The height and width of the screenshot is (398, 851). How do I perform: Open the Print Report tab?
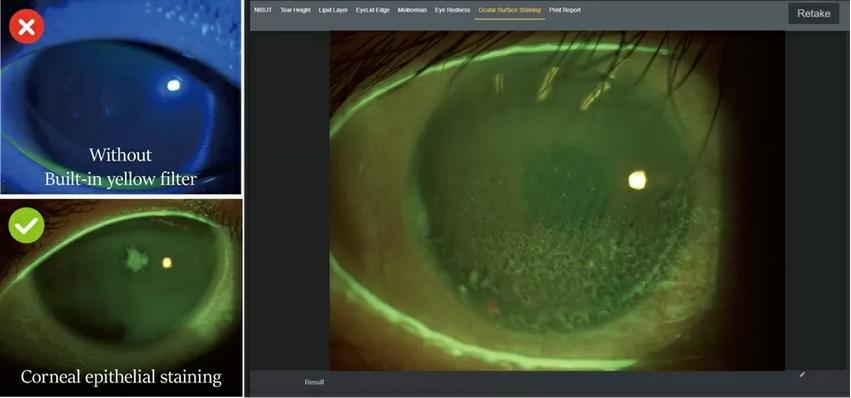pyautogui.click(x=565, y=10)
